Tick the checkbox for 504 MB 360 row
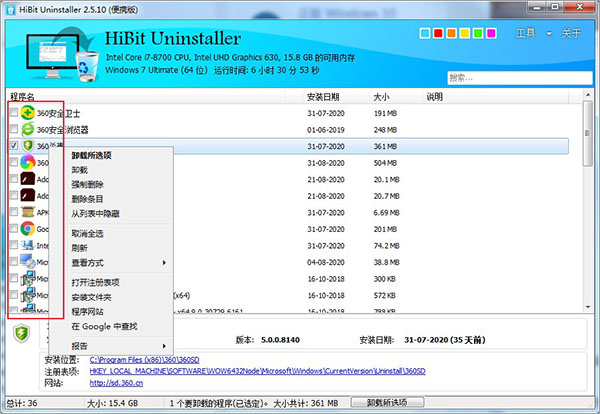Viewport: 600px width, 414px height. click(x=14, y=162)
